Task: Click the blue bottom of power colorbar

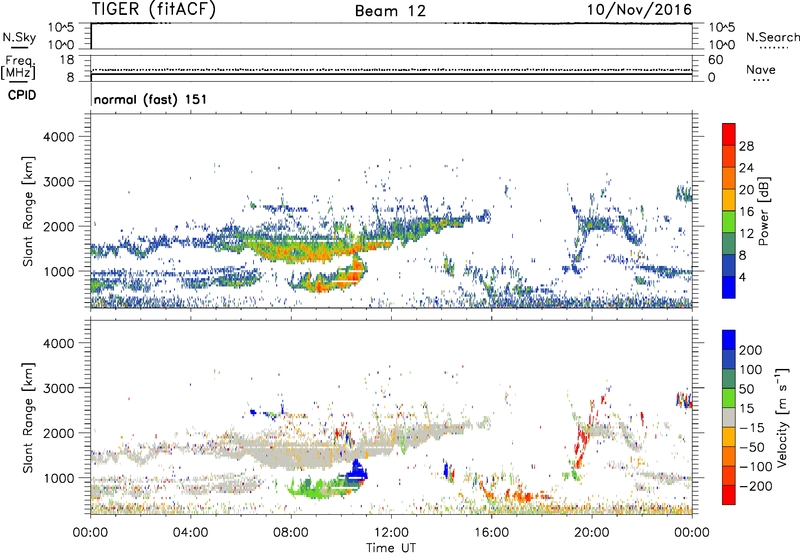Action: [x=729, y=287]
